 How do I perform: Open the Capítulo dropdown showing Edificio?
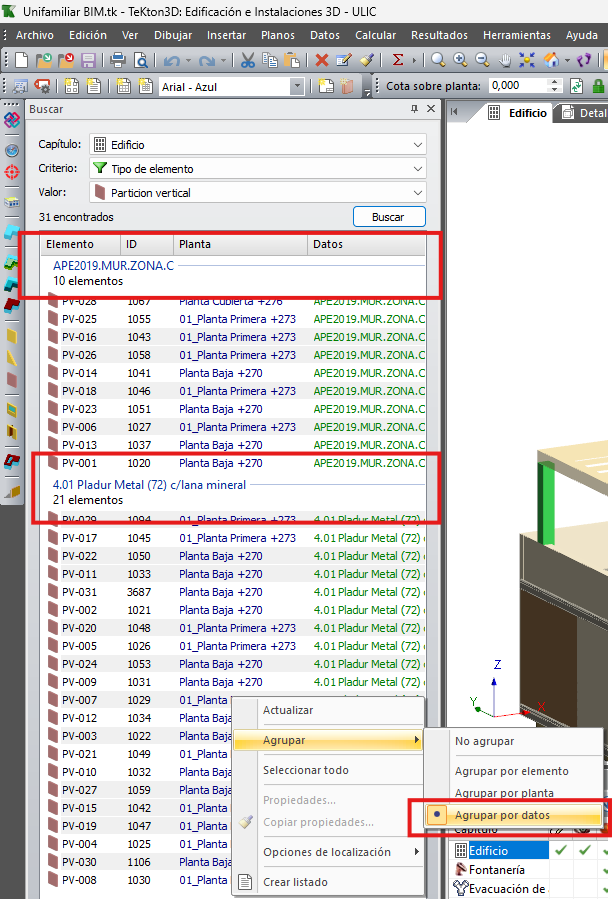click(x=257, y=145)
